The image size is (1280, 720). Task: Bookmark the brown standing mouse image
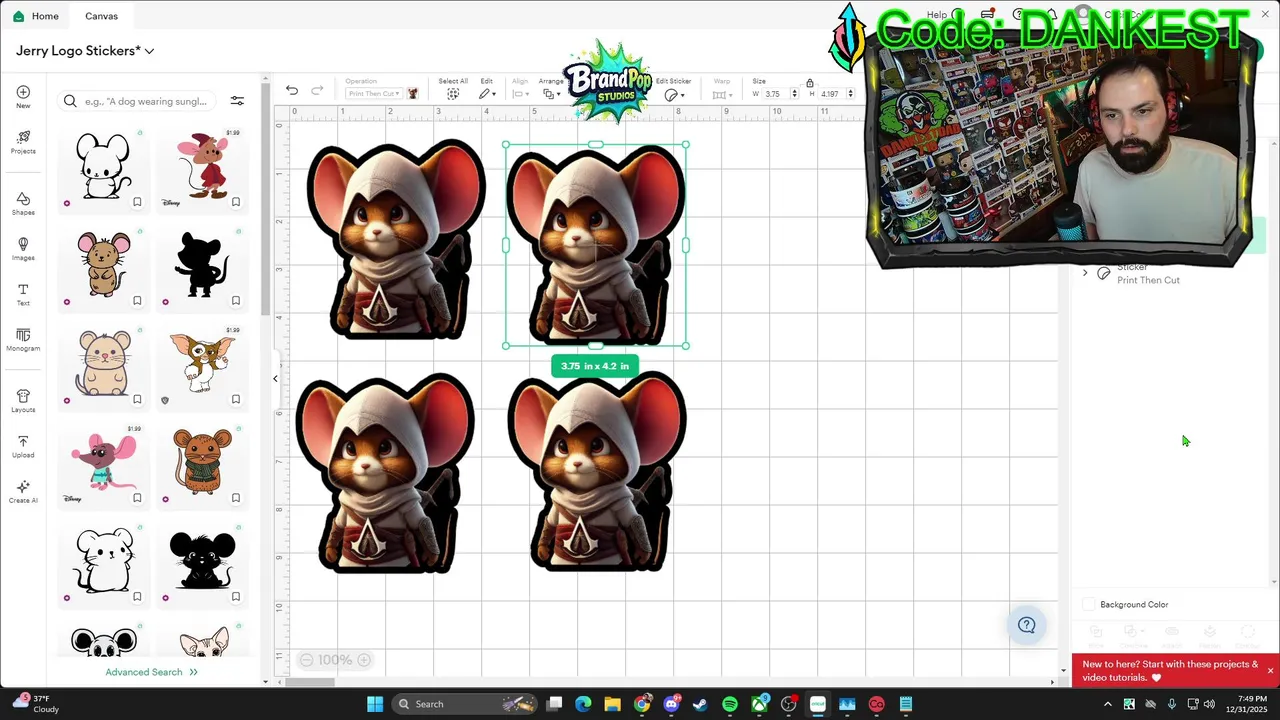[137, 300]
